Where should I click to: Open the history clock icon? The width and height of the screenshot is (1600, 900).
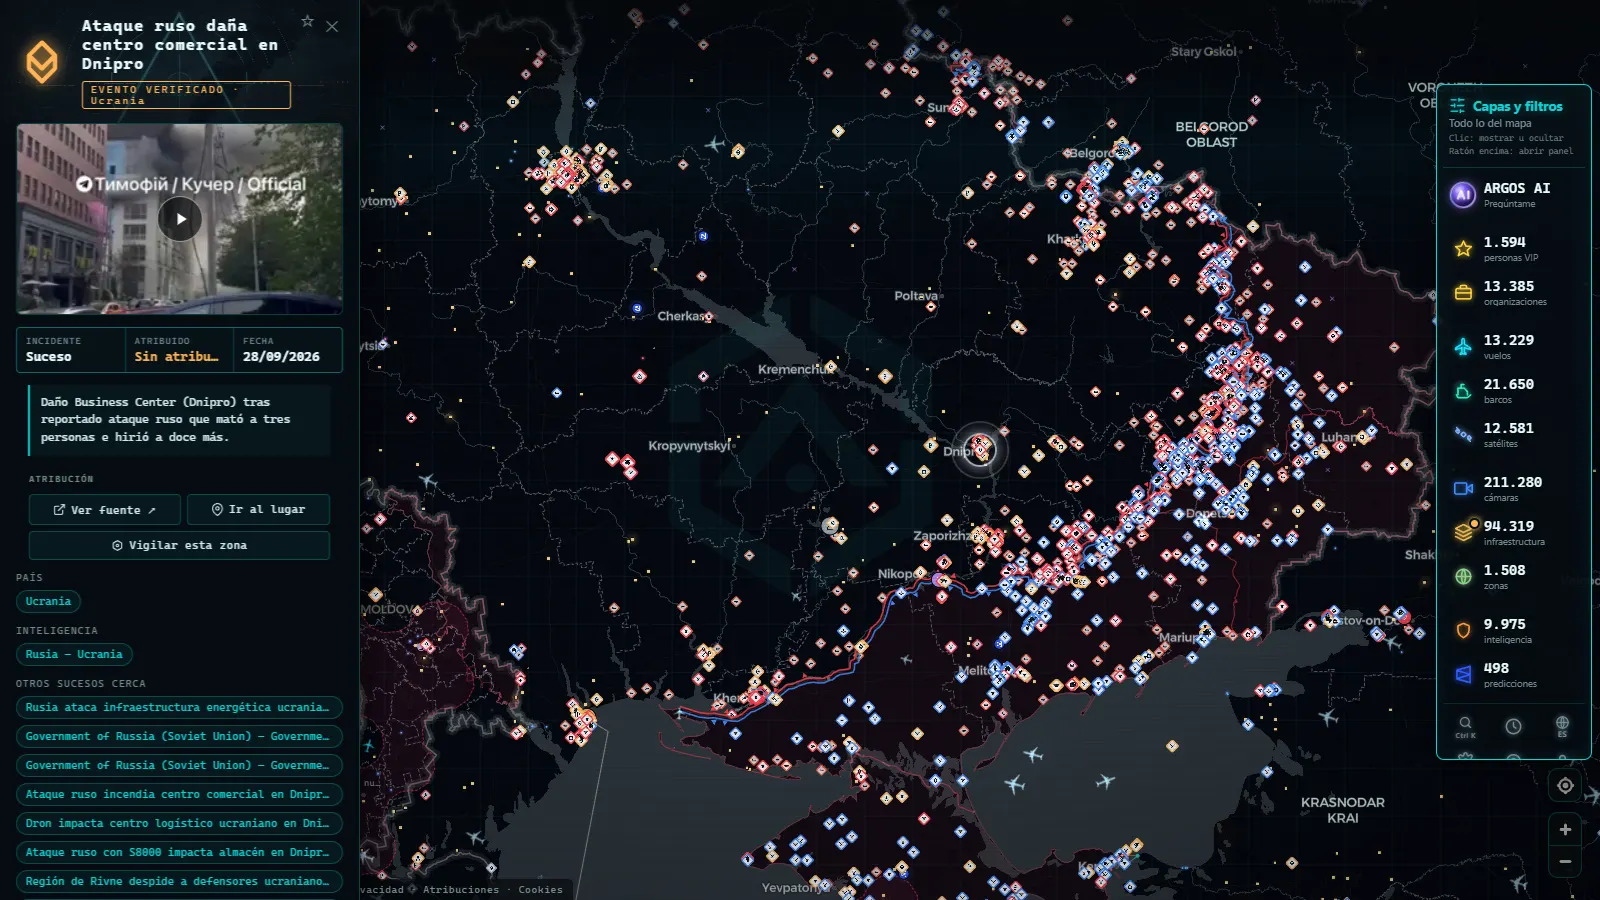[x=1513, y=726]
